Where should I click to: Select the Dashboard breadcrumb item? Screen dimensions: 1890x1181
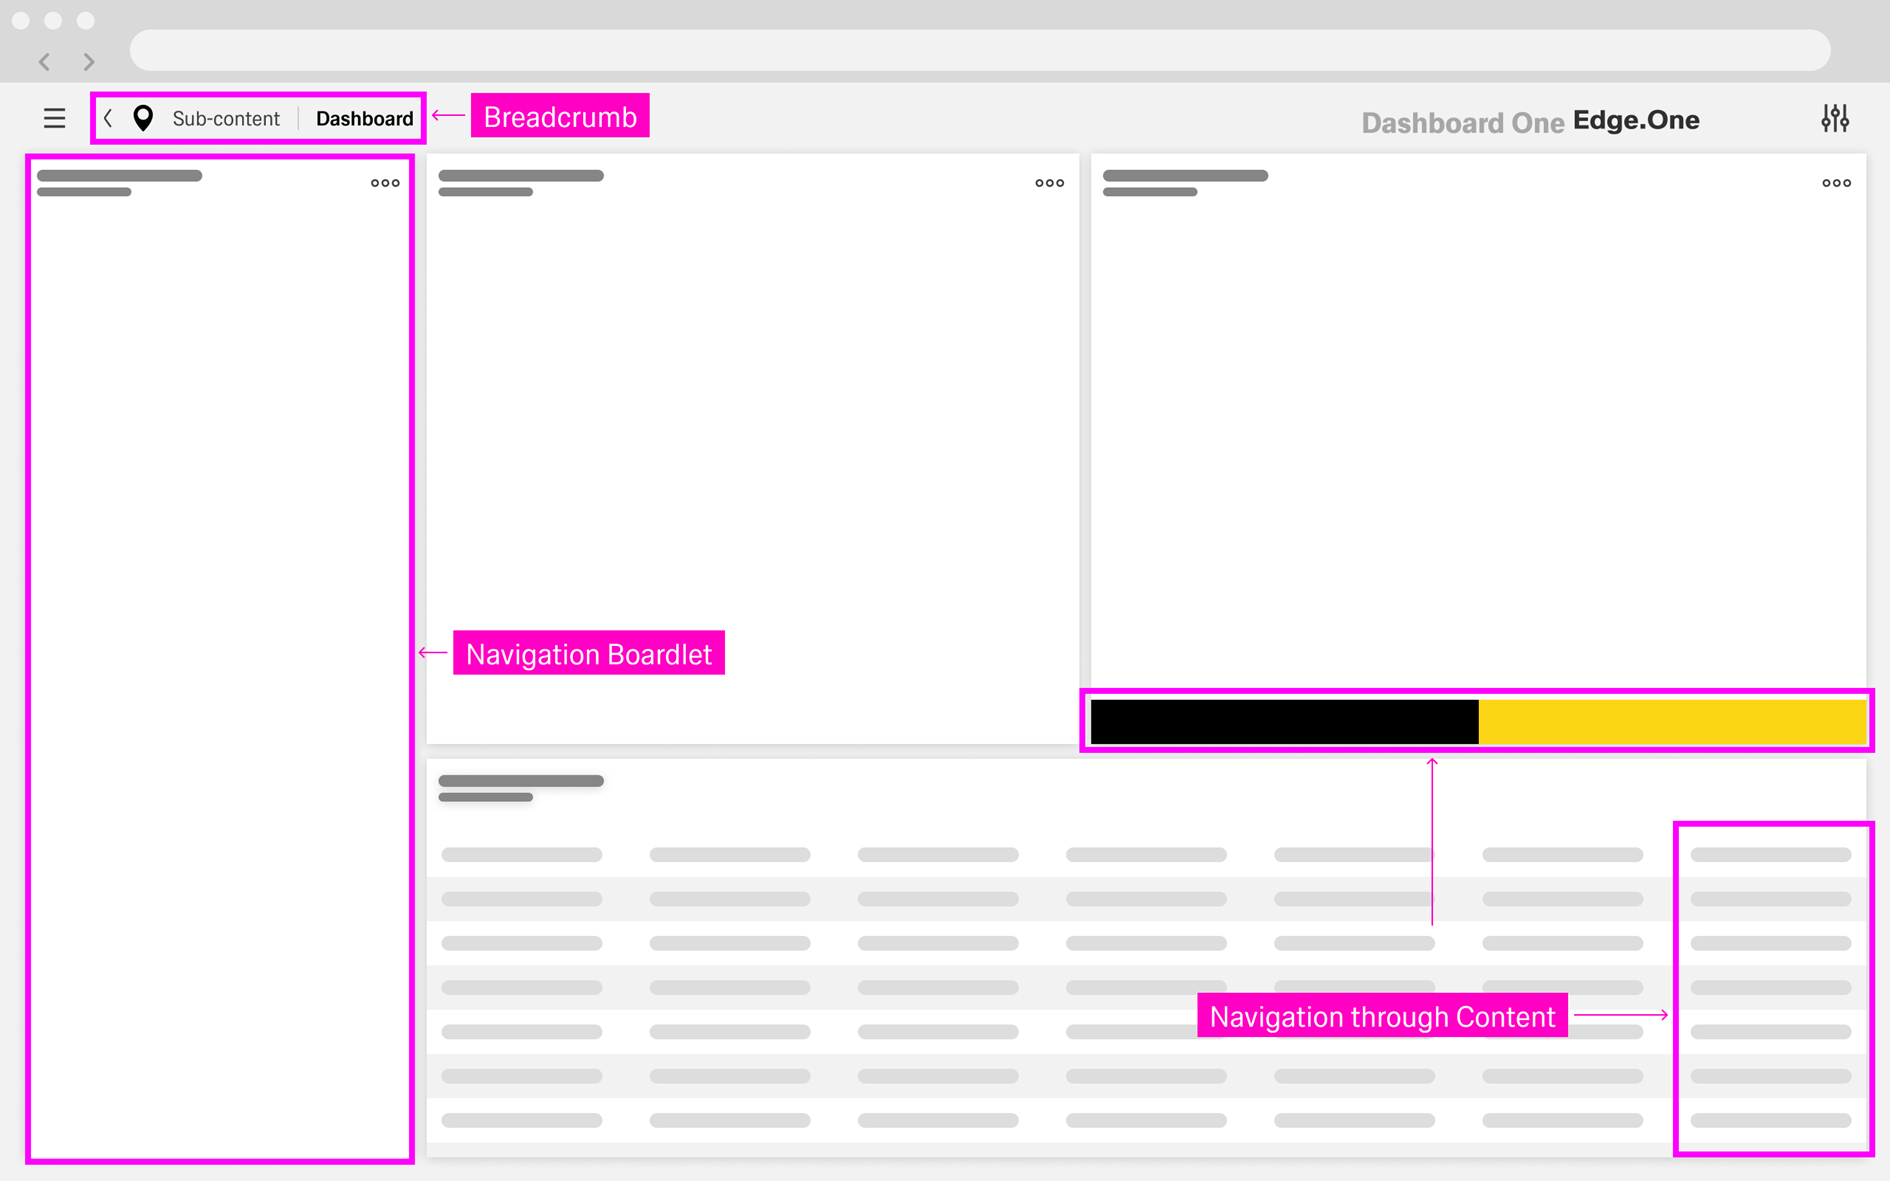pyautogui.click(x=364, y=118)
